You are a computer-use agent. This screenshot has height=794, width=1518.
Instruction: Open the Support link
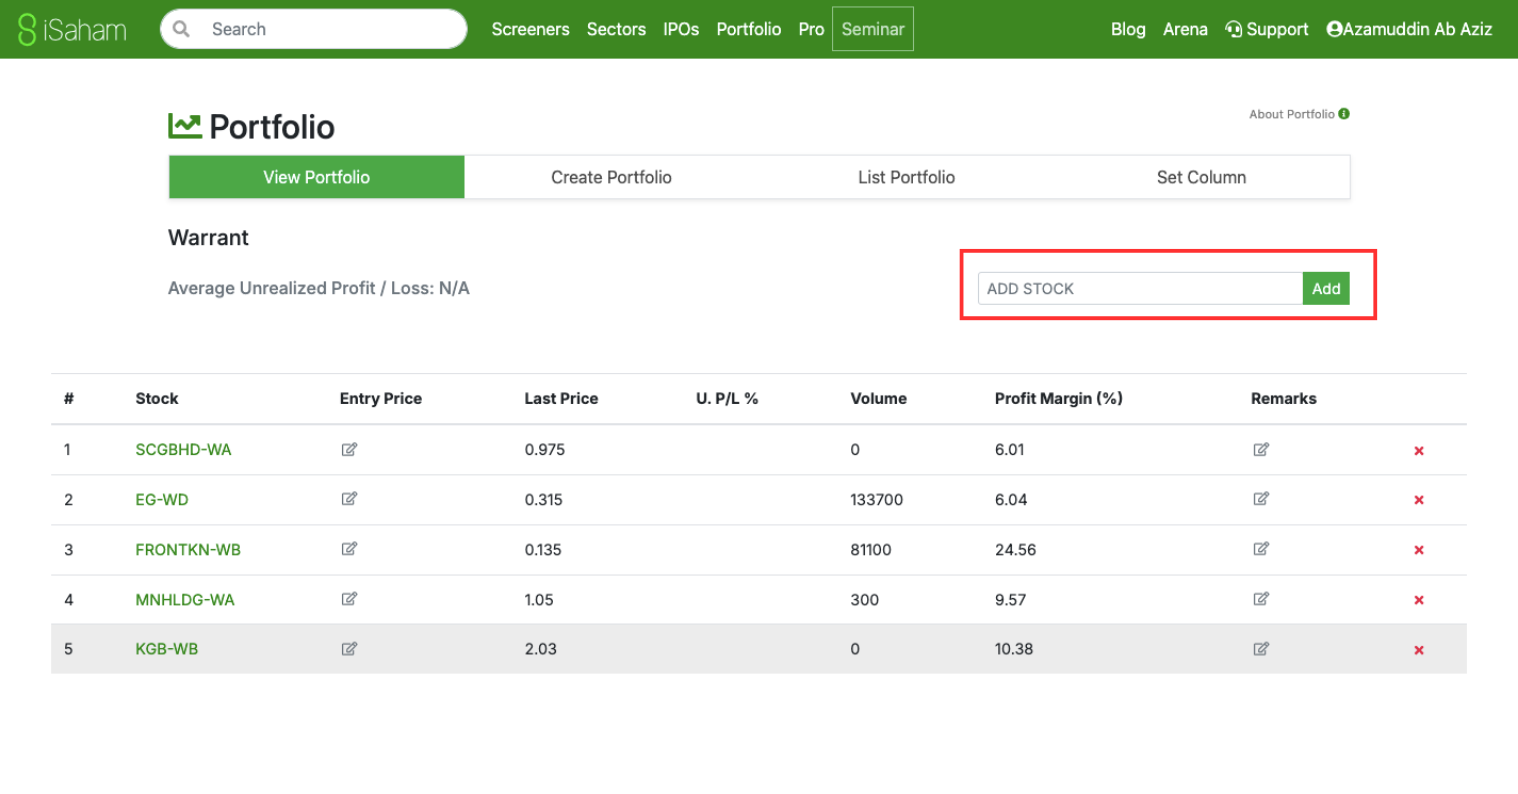coord(1267,29)
